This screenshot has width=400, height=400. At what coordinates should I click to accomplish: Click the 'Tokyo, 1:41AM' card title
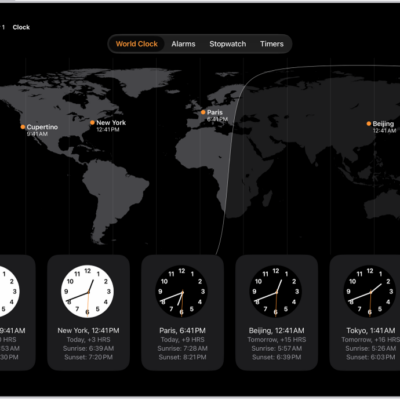point(371,331)
